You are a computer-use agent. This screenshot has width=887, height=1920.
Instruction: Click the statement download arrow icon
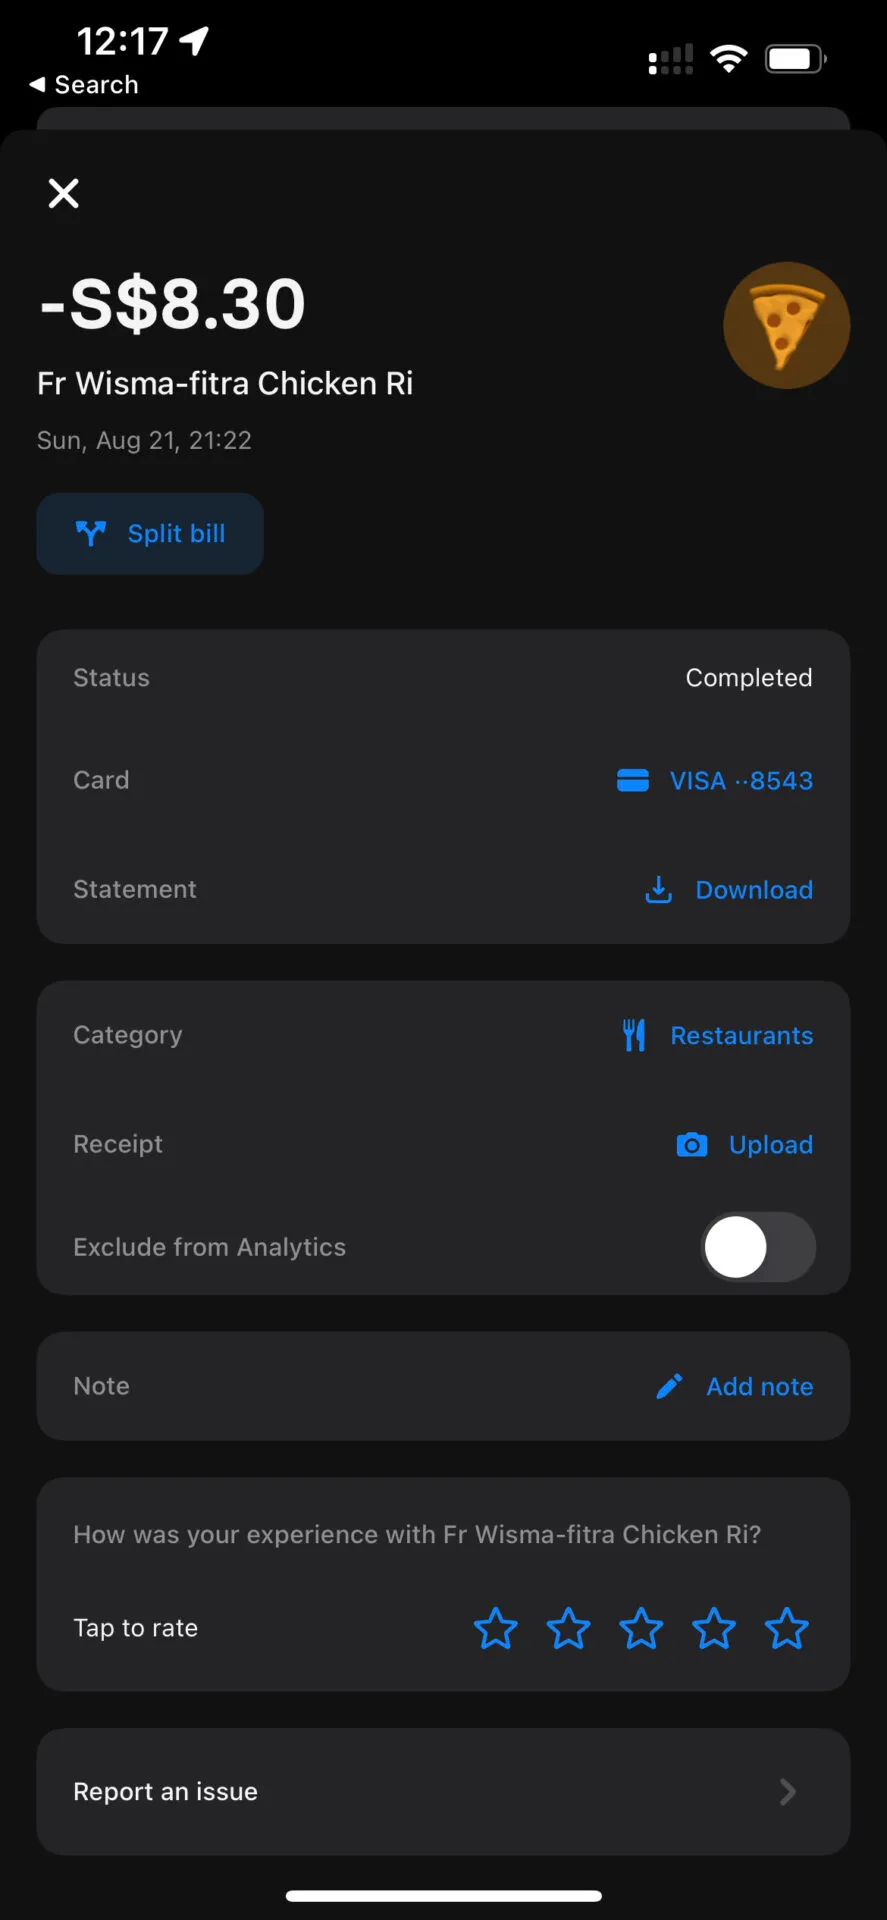click(658, 889)
